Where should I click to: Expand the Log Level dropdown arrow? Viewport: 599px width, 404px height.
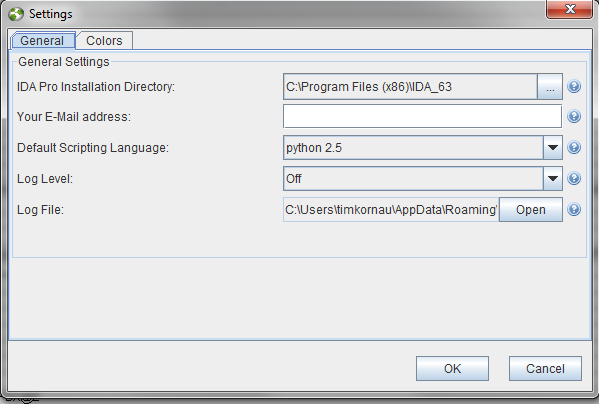coord(552,178)
